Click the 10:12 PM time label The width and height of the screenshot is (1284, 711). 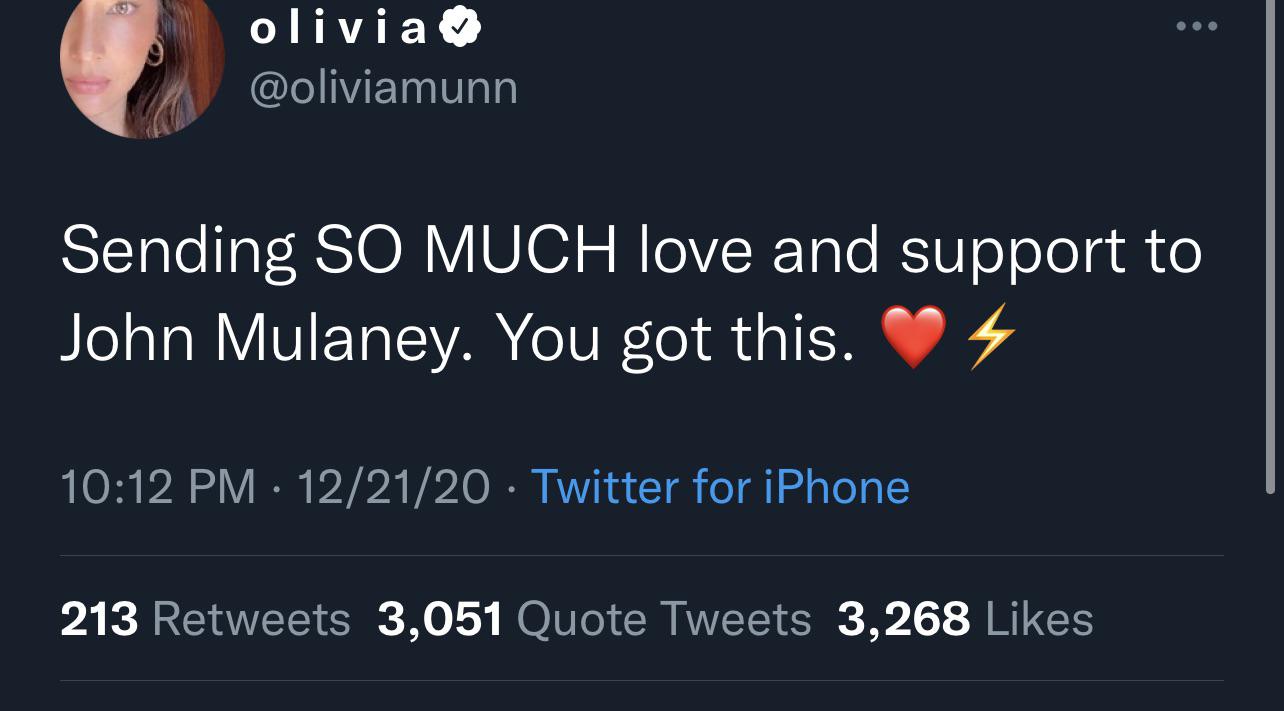click(155, 487)
